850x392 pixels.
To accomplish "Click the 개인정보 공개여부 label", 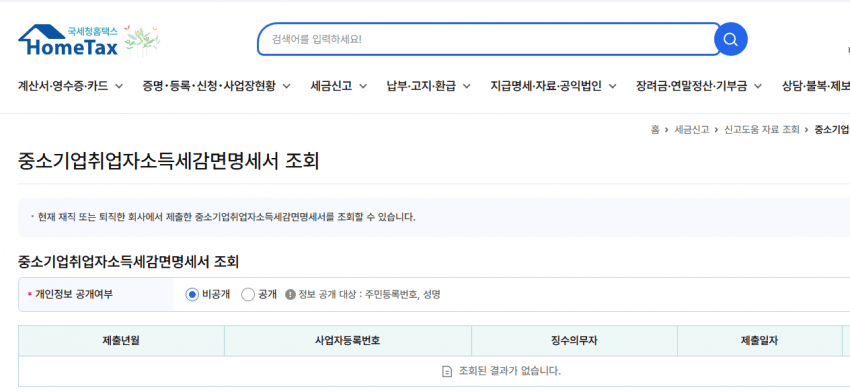I will pos(74,294).
